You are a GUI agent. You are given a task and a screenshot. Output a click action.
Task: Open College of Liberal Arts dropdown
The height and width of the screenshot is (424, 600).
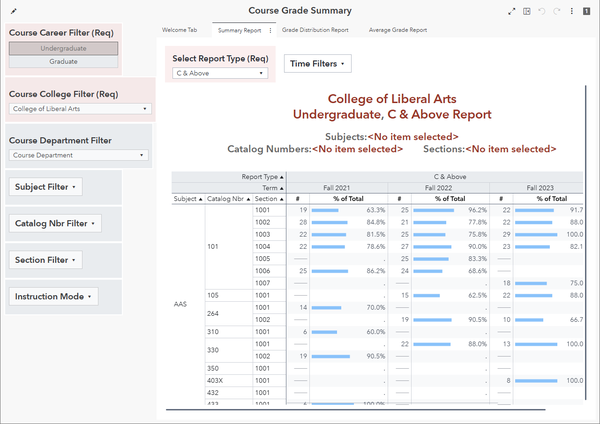(x=80, y=109)
